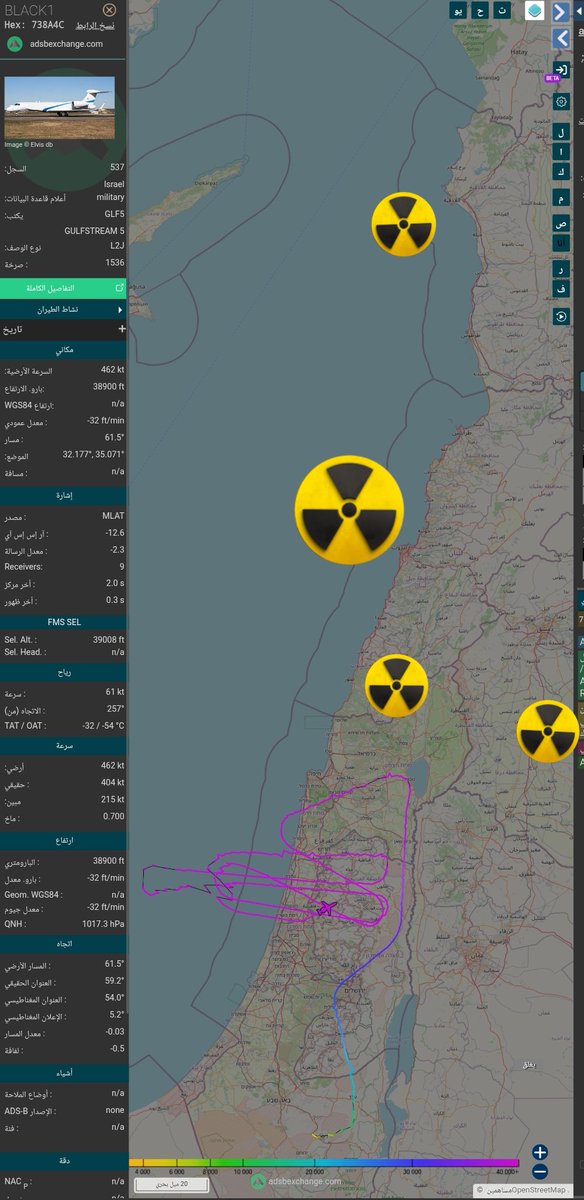
Task: Select the اتجاه direction section header
Action: tap(63, 942)
